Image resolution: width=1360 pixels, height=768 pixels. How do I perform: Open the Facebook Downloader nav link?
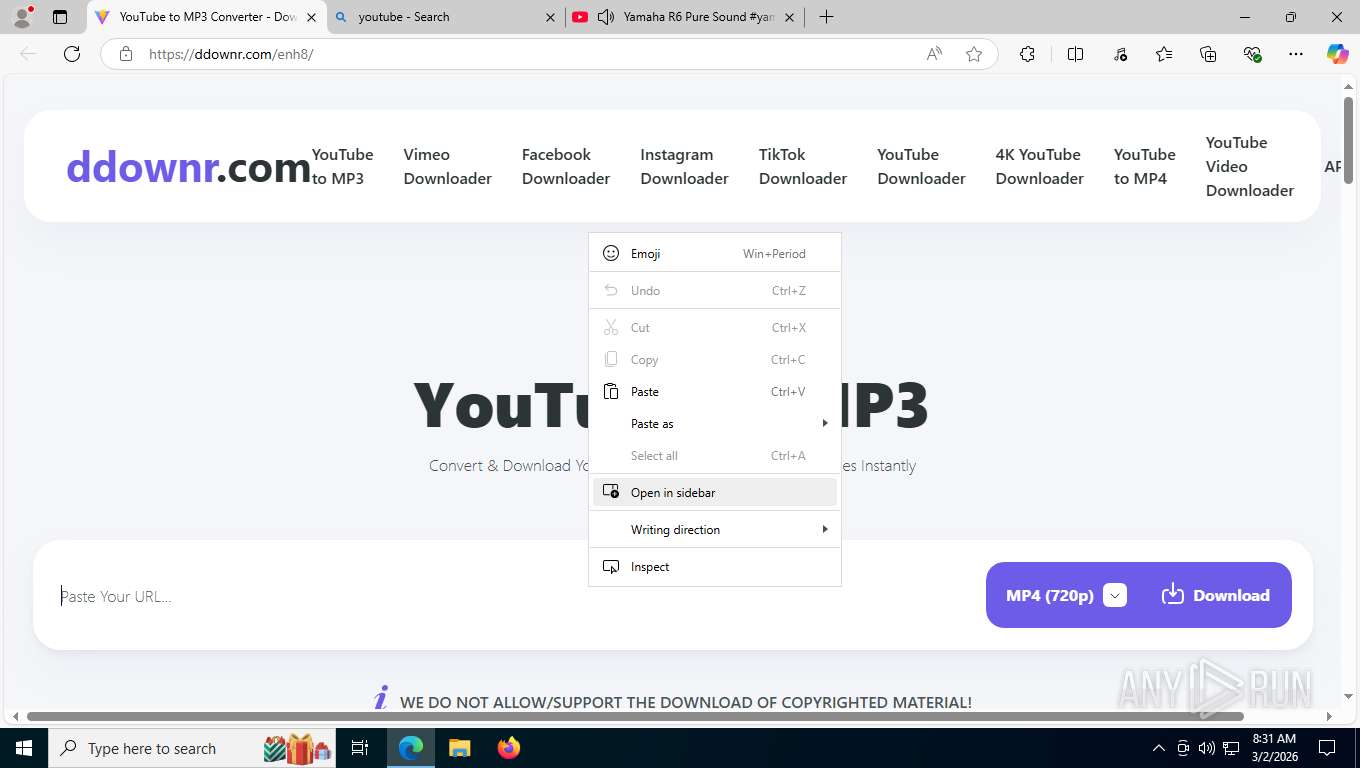click(566, 166)
